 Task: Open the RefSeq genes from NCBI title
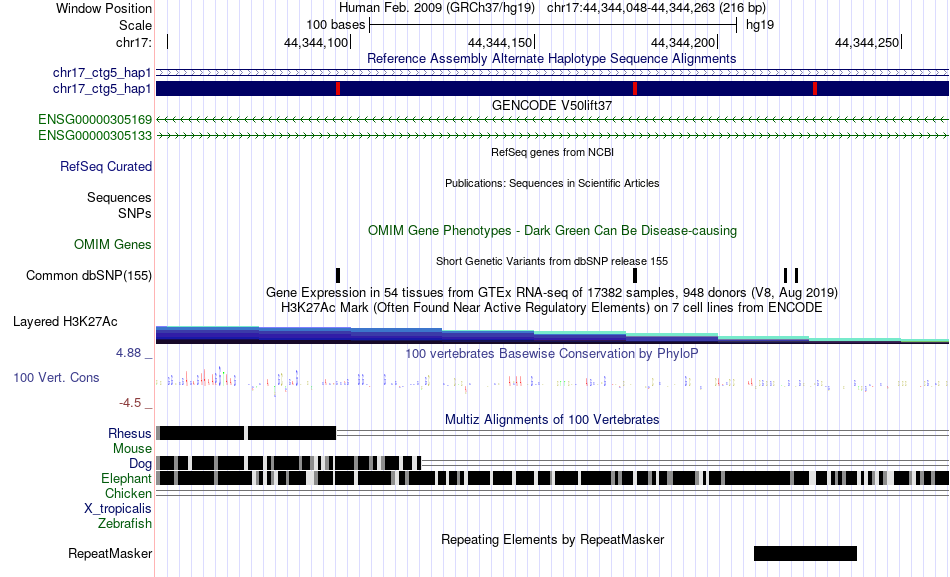552,152
